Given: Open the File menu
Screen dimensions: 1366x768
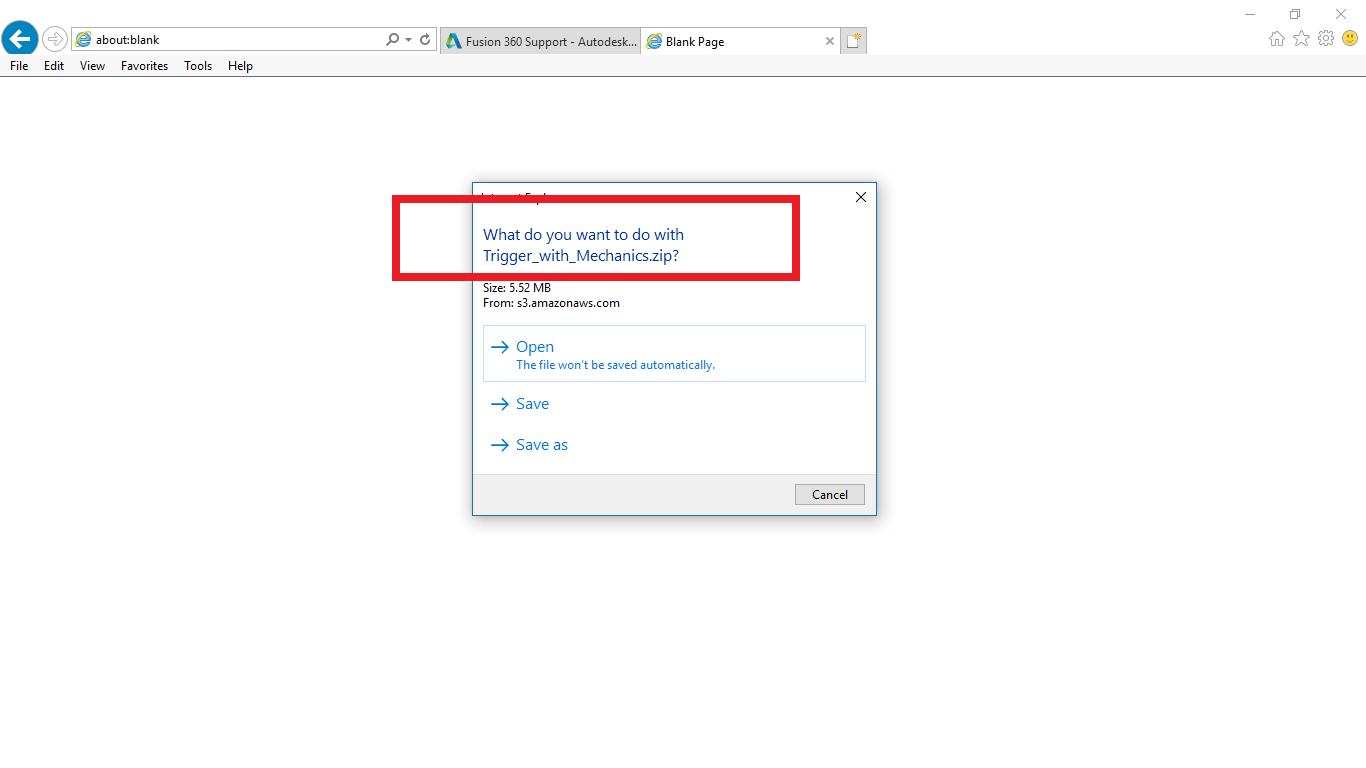Looking at the screenshot, I should [x=19, y=66].
